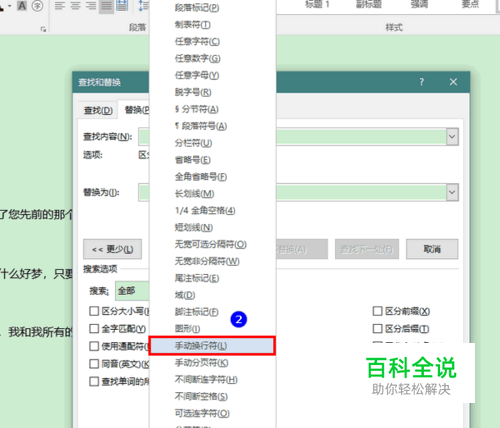The image size is (500, 428).
Task: Select 图形(I) menu item
Action: (212, 329)
